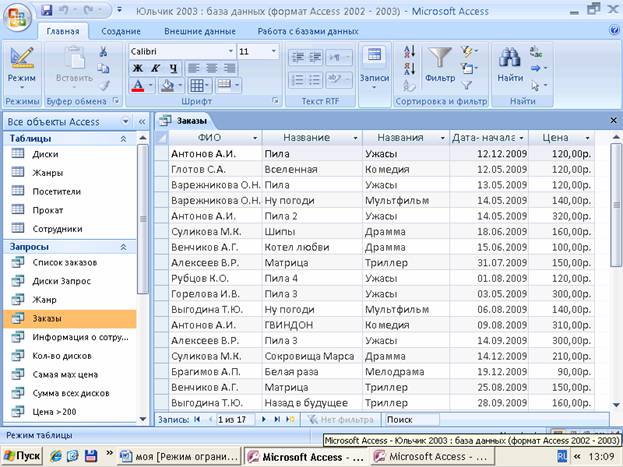
Task: Click the Select pointer icon
Action: tap(538, 85)
